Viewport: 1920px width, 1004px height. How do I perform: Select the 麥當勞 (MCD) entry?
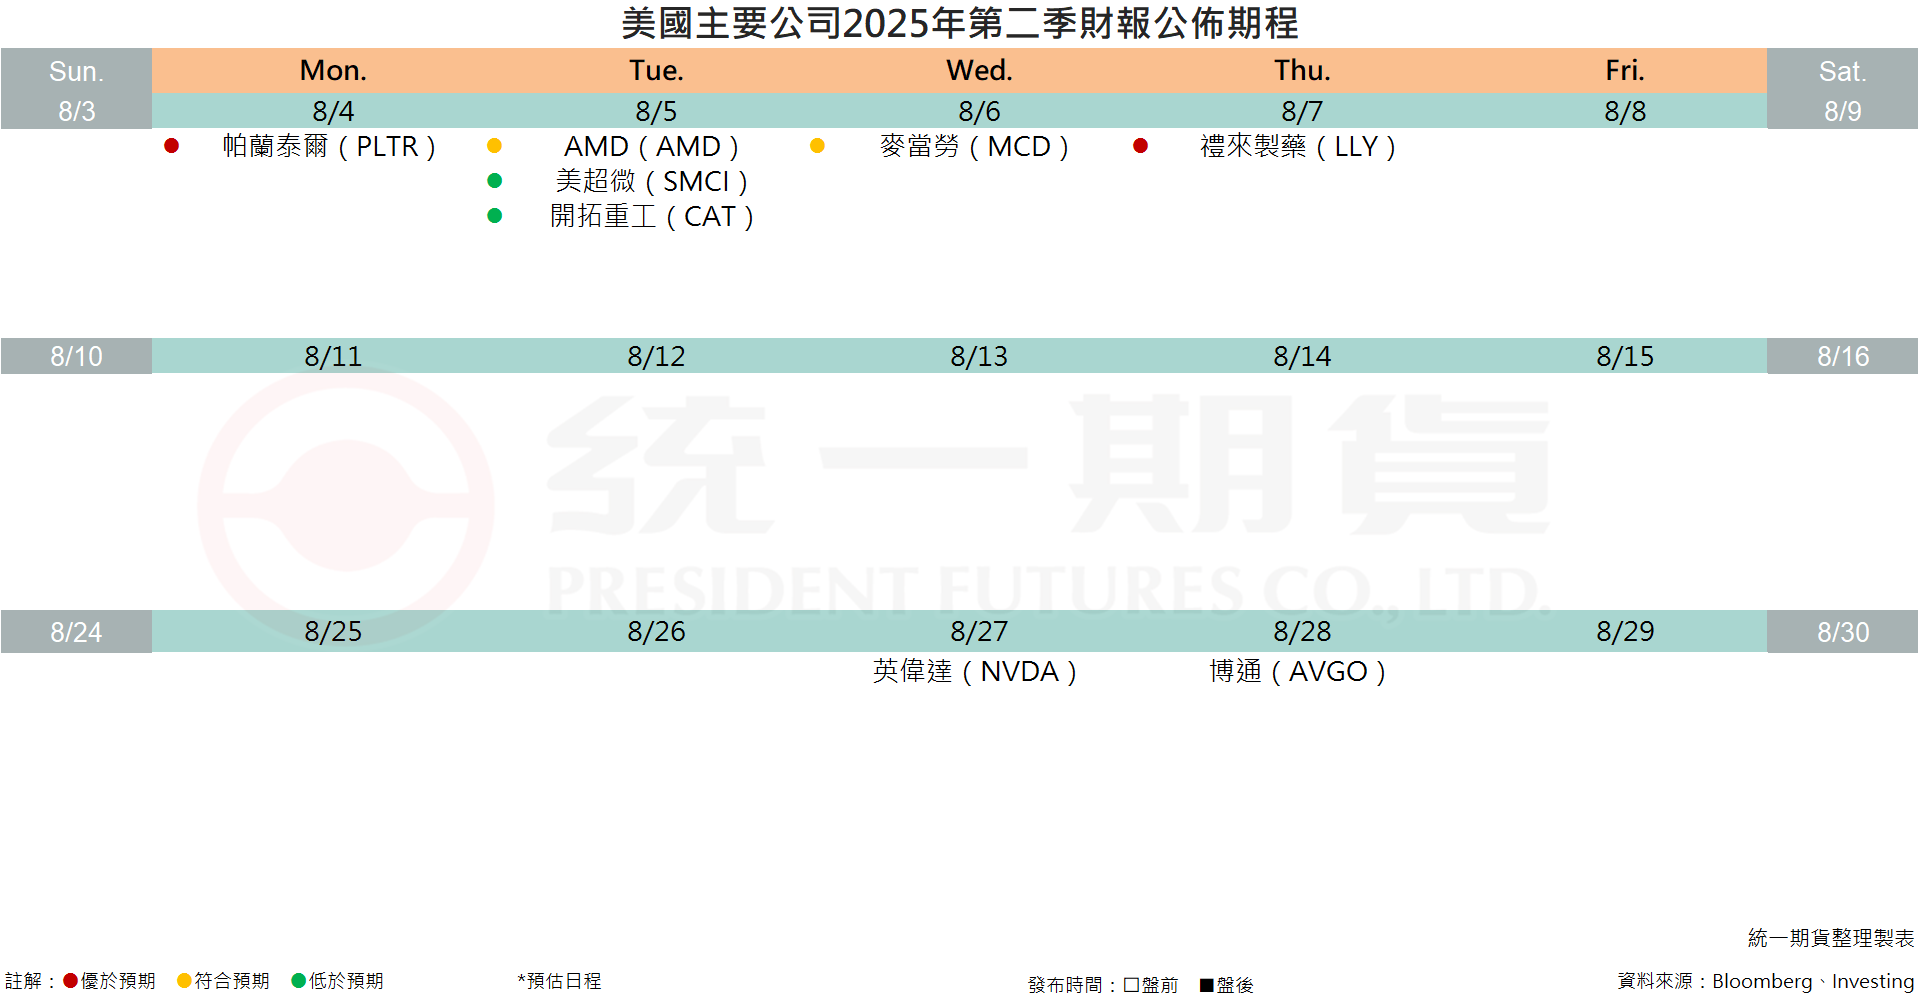click(974, 147)
